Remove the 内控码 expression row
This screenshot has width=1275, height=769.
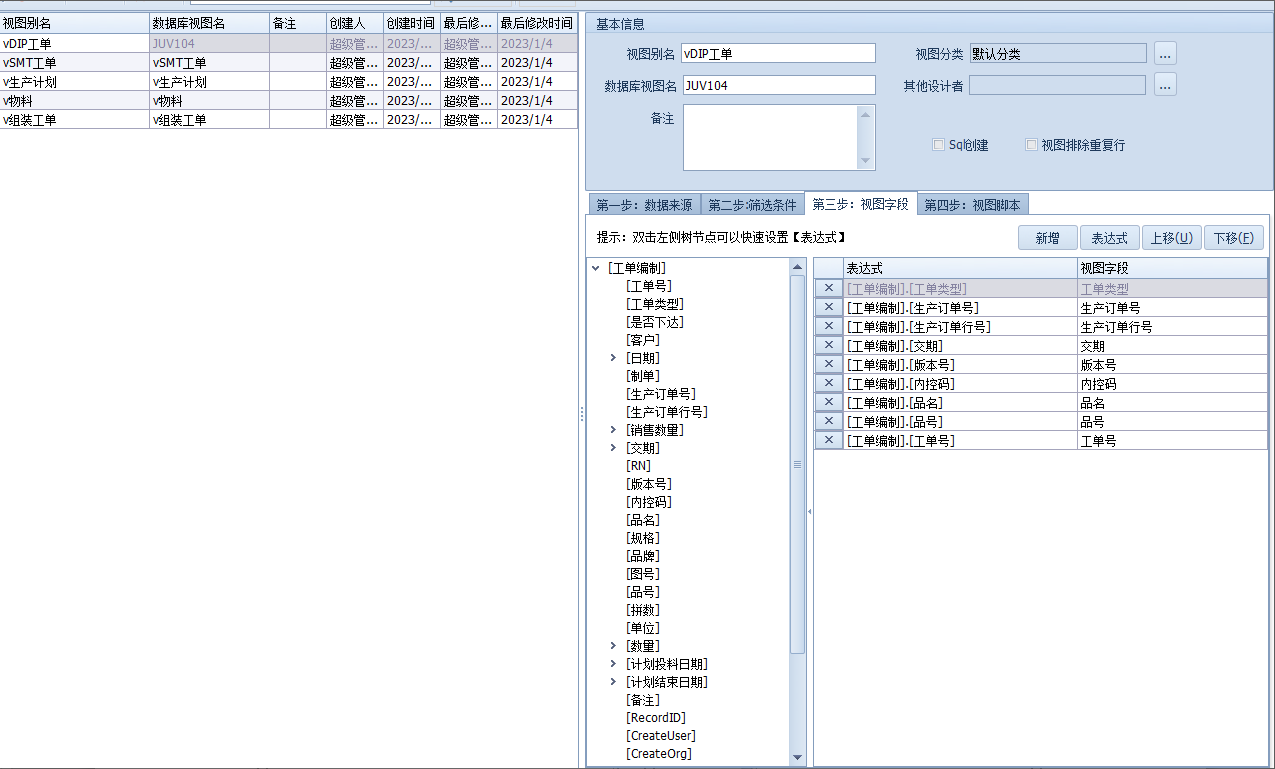tap(828, 384)
